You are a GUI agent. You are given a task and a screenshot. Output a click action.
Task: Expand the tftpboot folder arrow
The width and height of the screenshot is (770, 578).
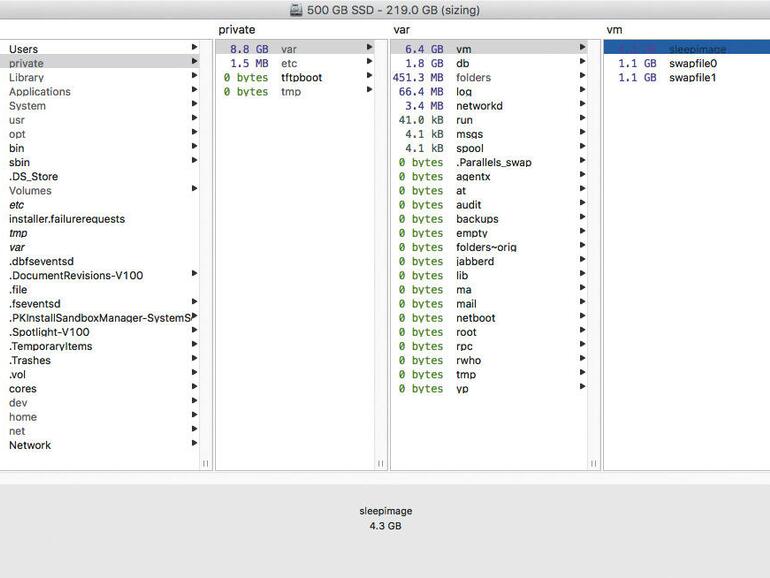click(x=369, y=75)
